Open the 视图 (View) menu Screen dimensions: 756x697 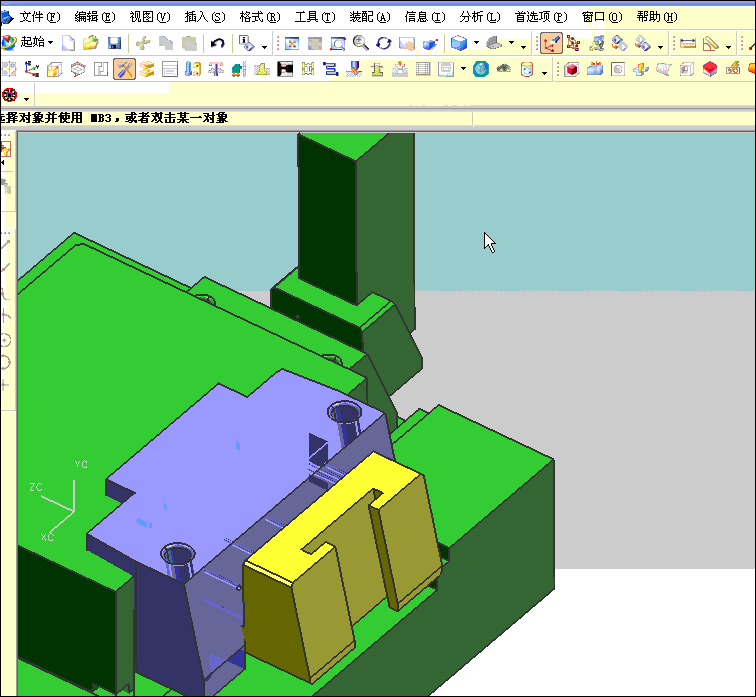point(149,17)
